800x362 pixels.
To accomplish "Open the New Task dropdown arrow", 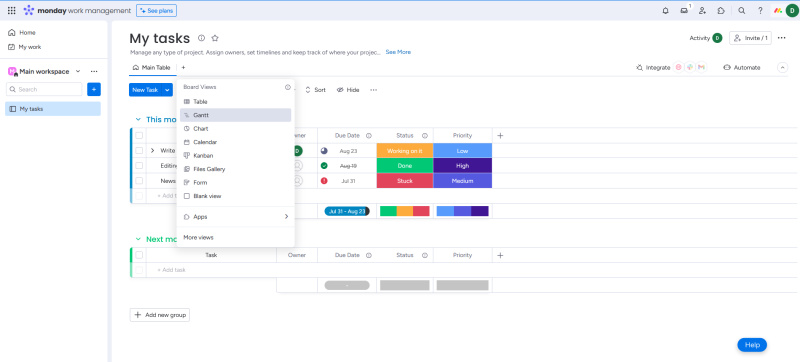I will (x=167, y=90).
